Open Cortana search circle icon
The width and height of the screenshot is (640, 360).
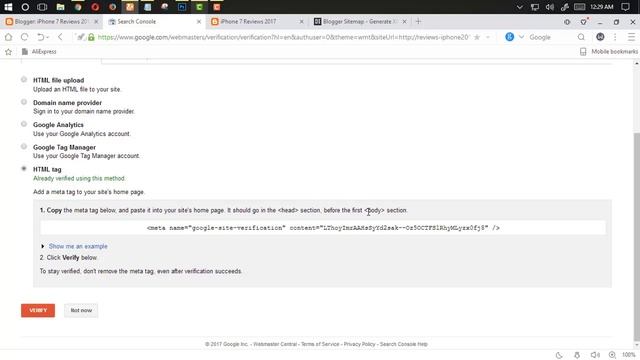pyautogui.click(x=25, y=7)
